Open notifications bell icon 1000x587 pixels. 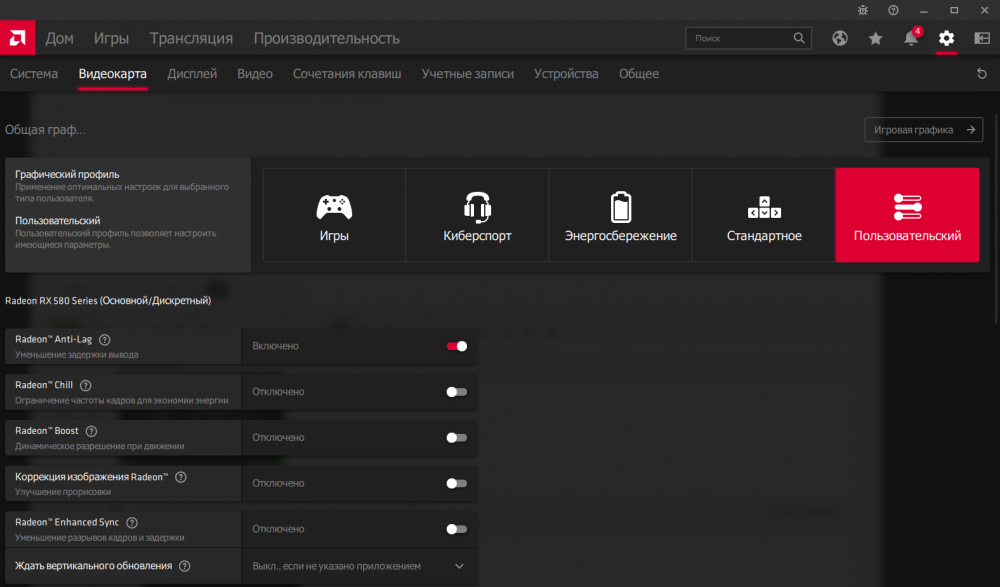coord(911,38)
